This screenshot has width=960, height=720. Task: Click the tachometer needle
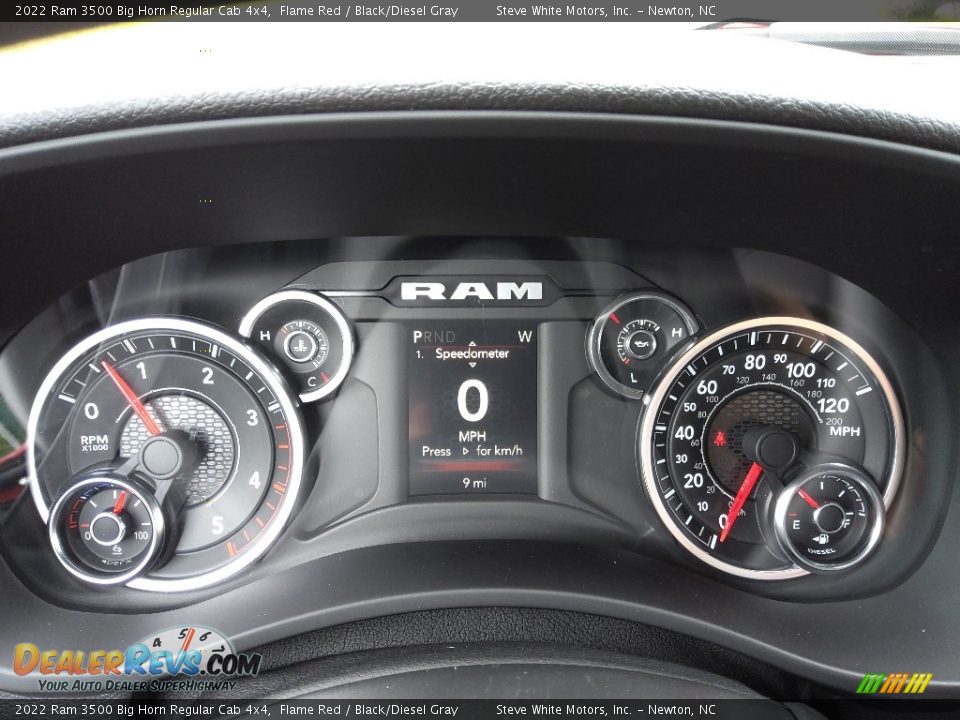(130, 397)
